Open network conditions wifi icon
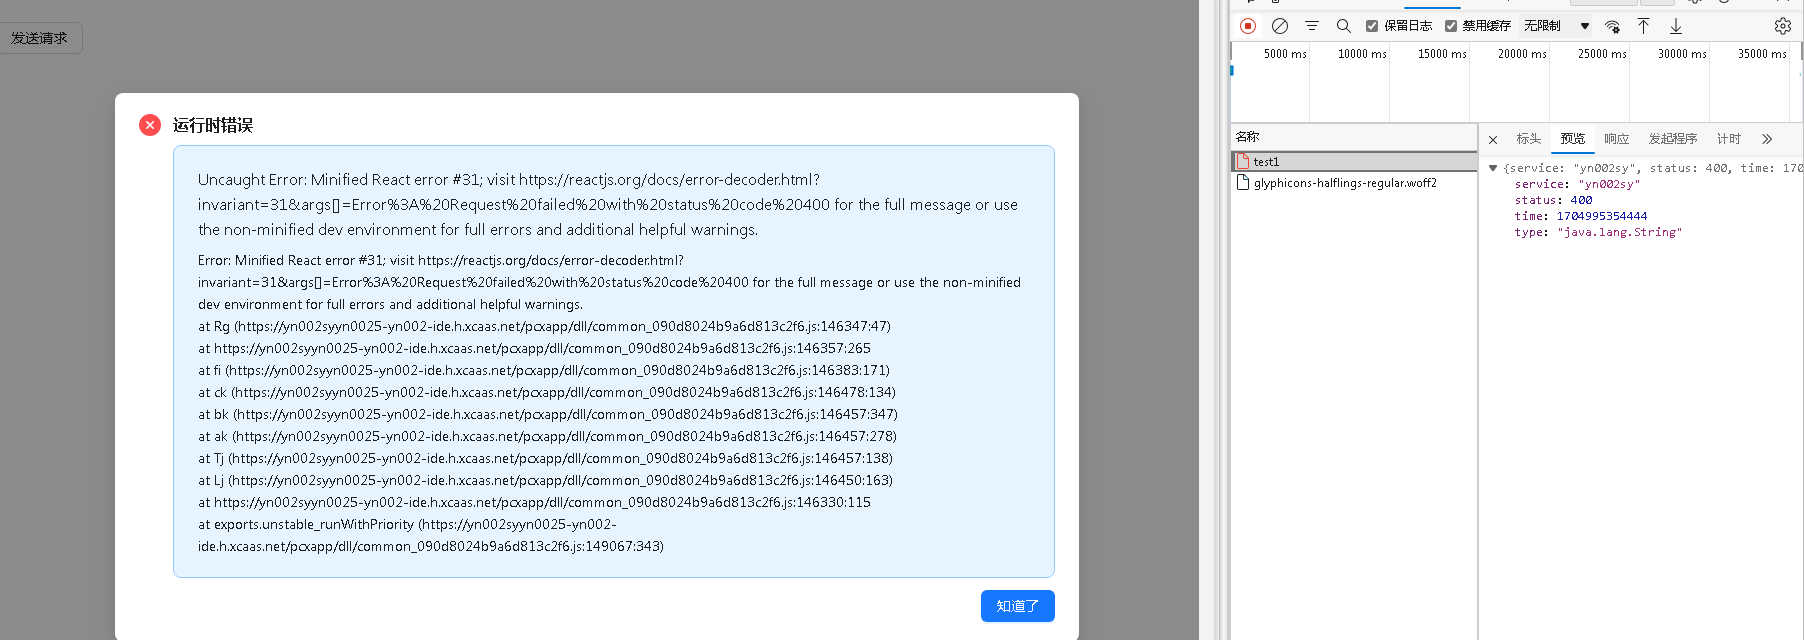The width and height of the screenshot is (1804, 640). point(1612,26)
